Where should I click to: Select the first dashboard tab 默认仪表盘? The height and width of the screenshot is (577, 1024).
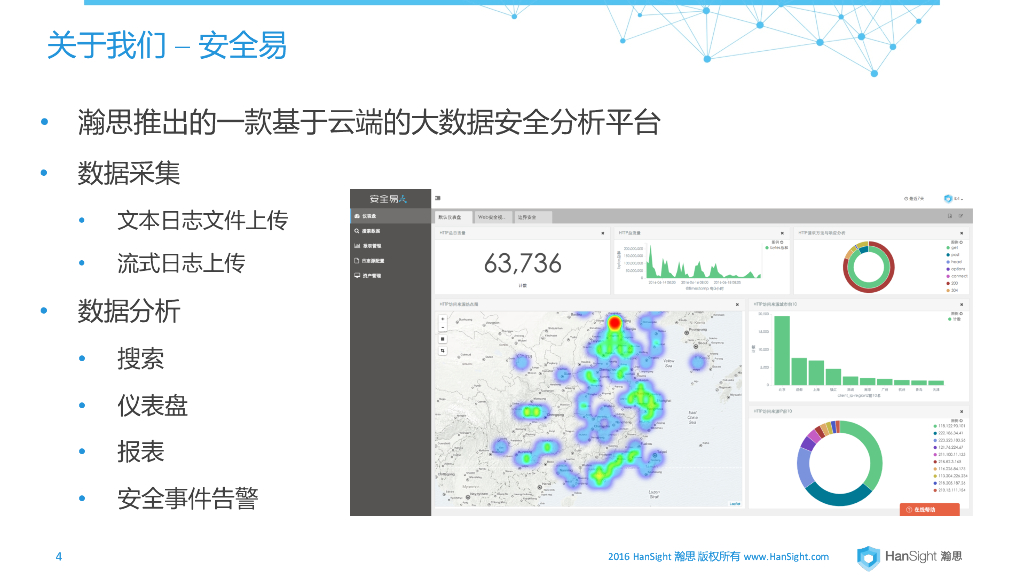[452, 217]
